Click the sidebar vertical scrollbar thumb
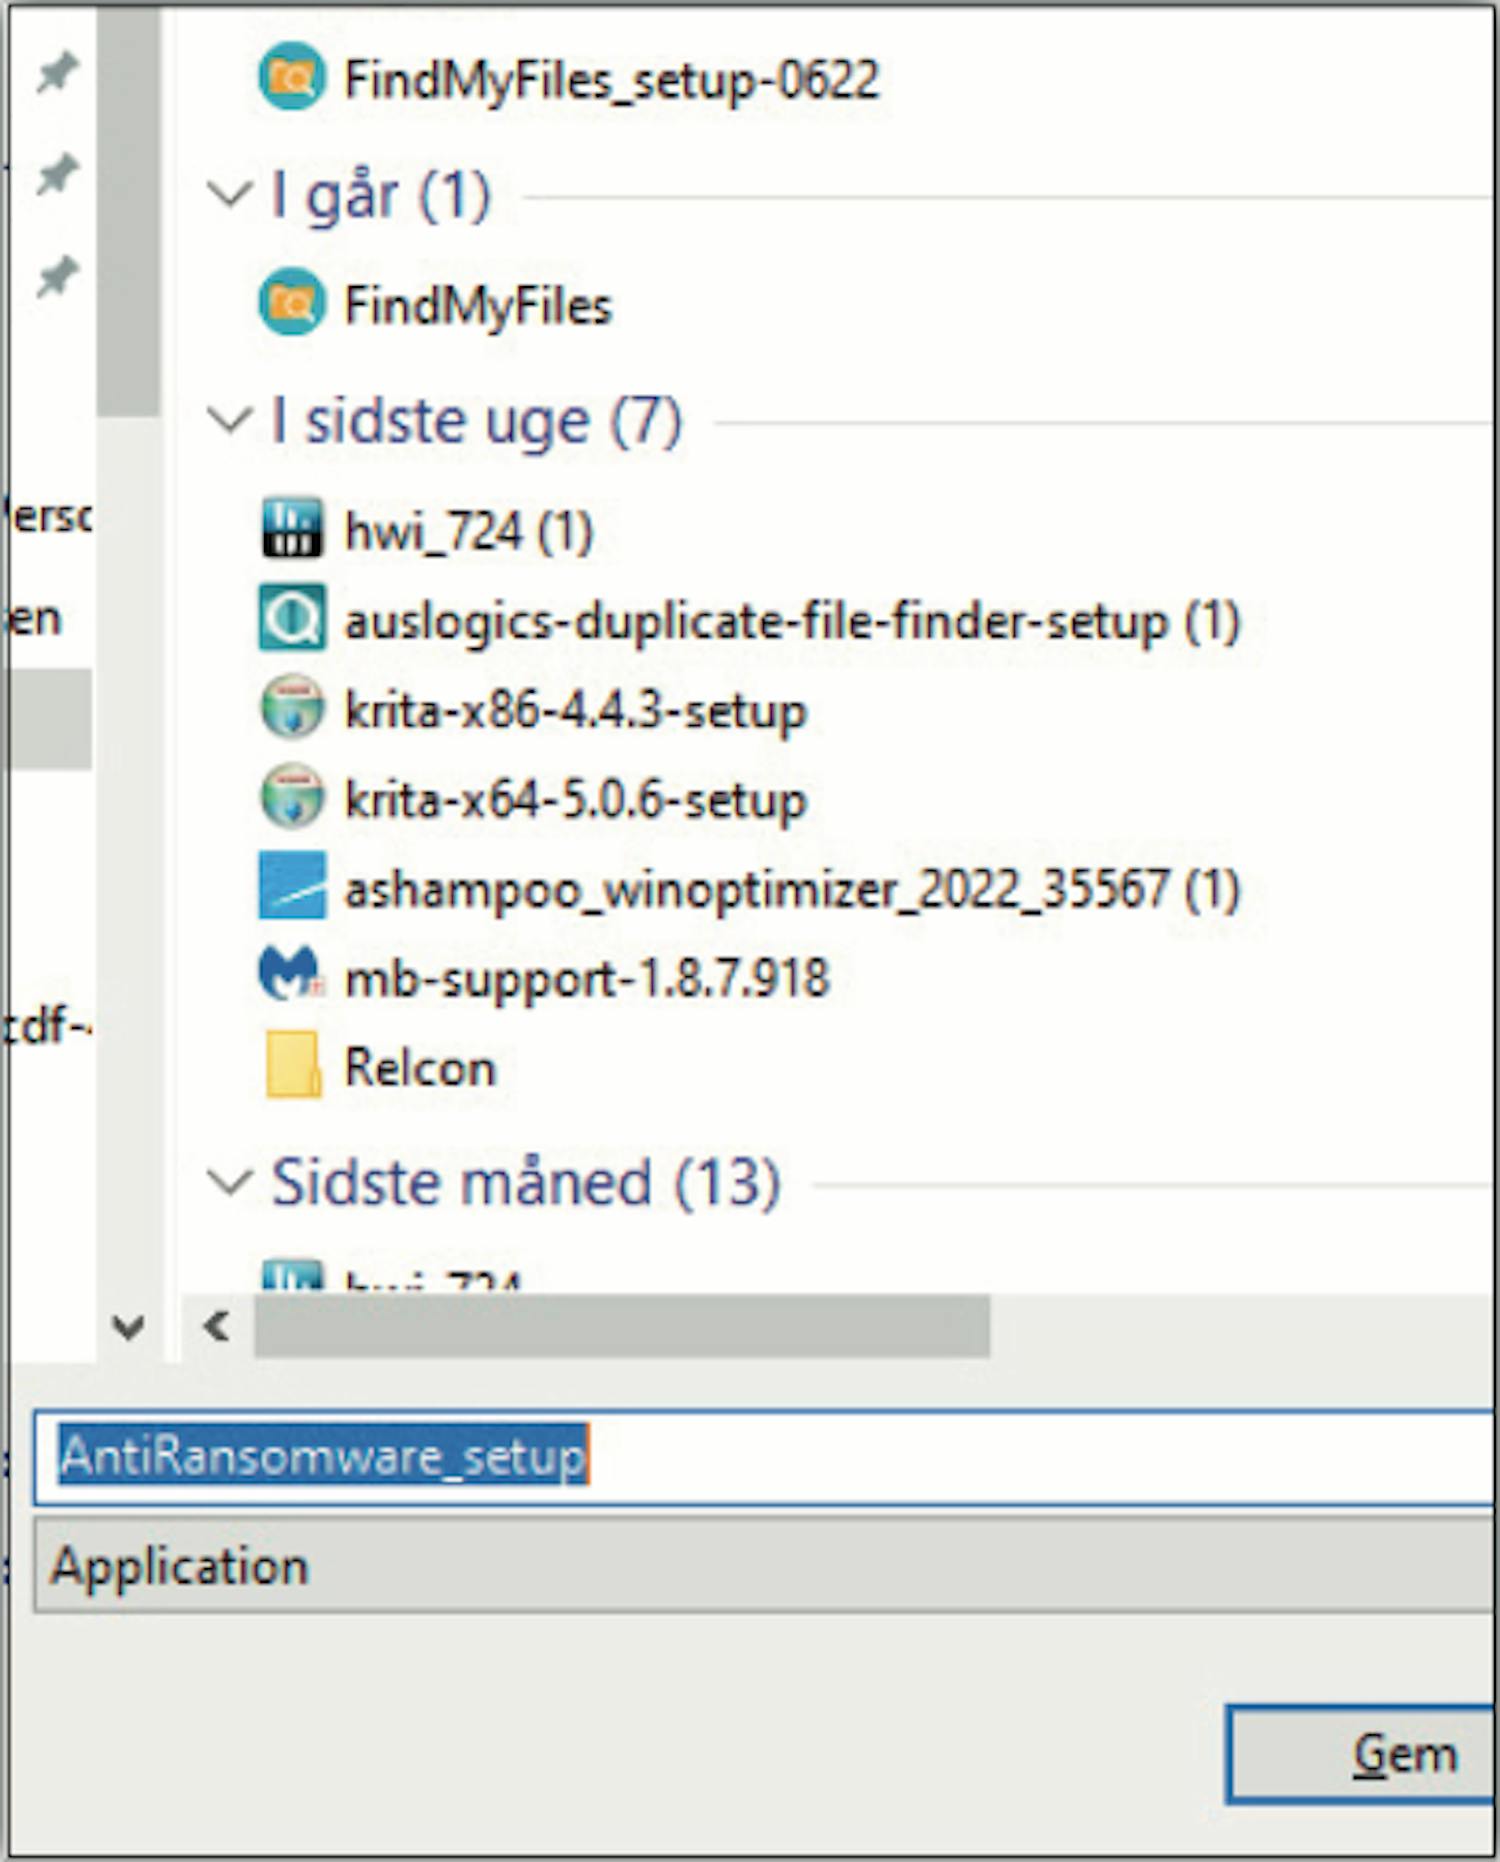The height and width of the screenshot is (1862, 1500). 128,210
